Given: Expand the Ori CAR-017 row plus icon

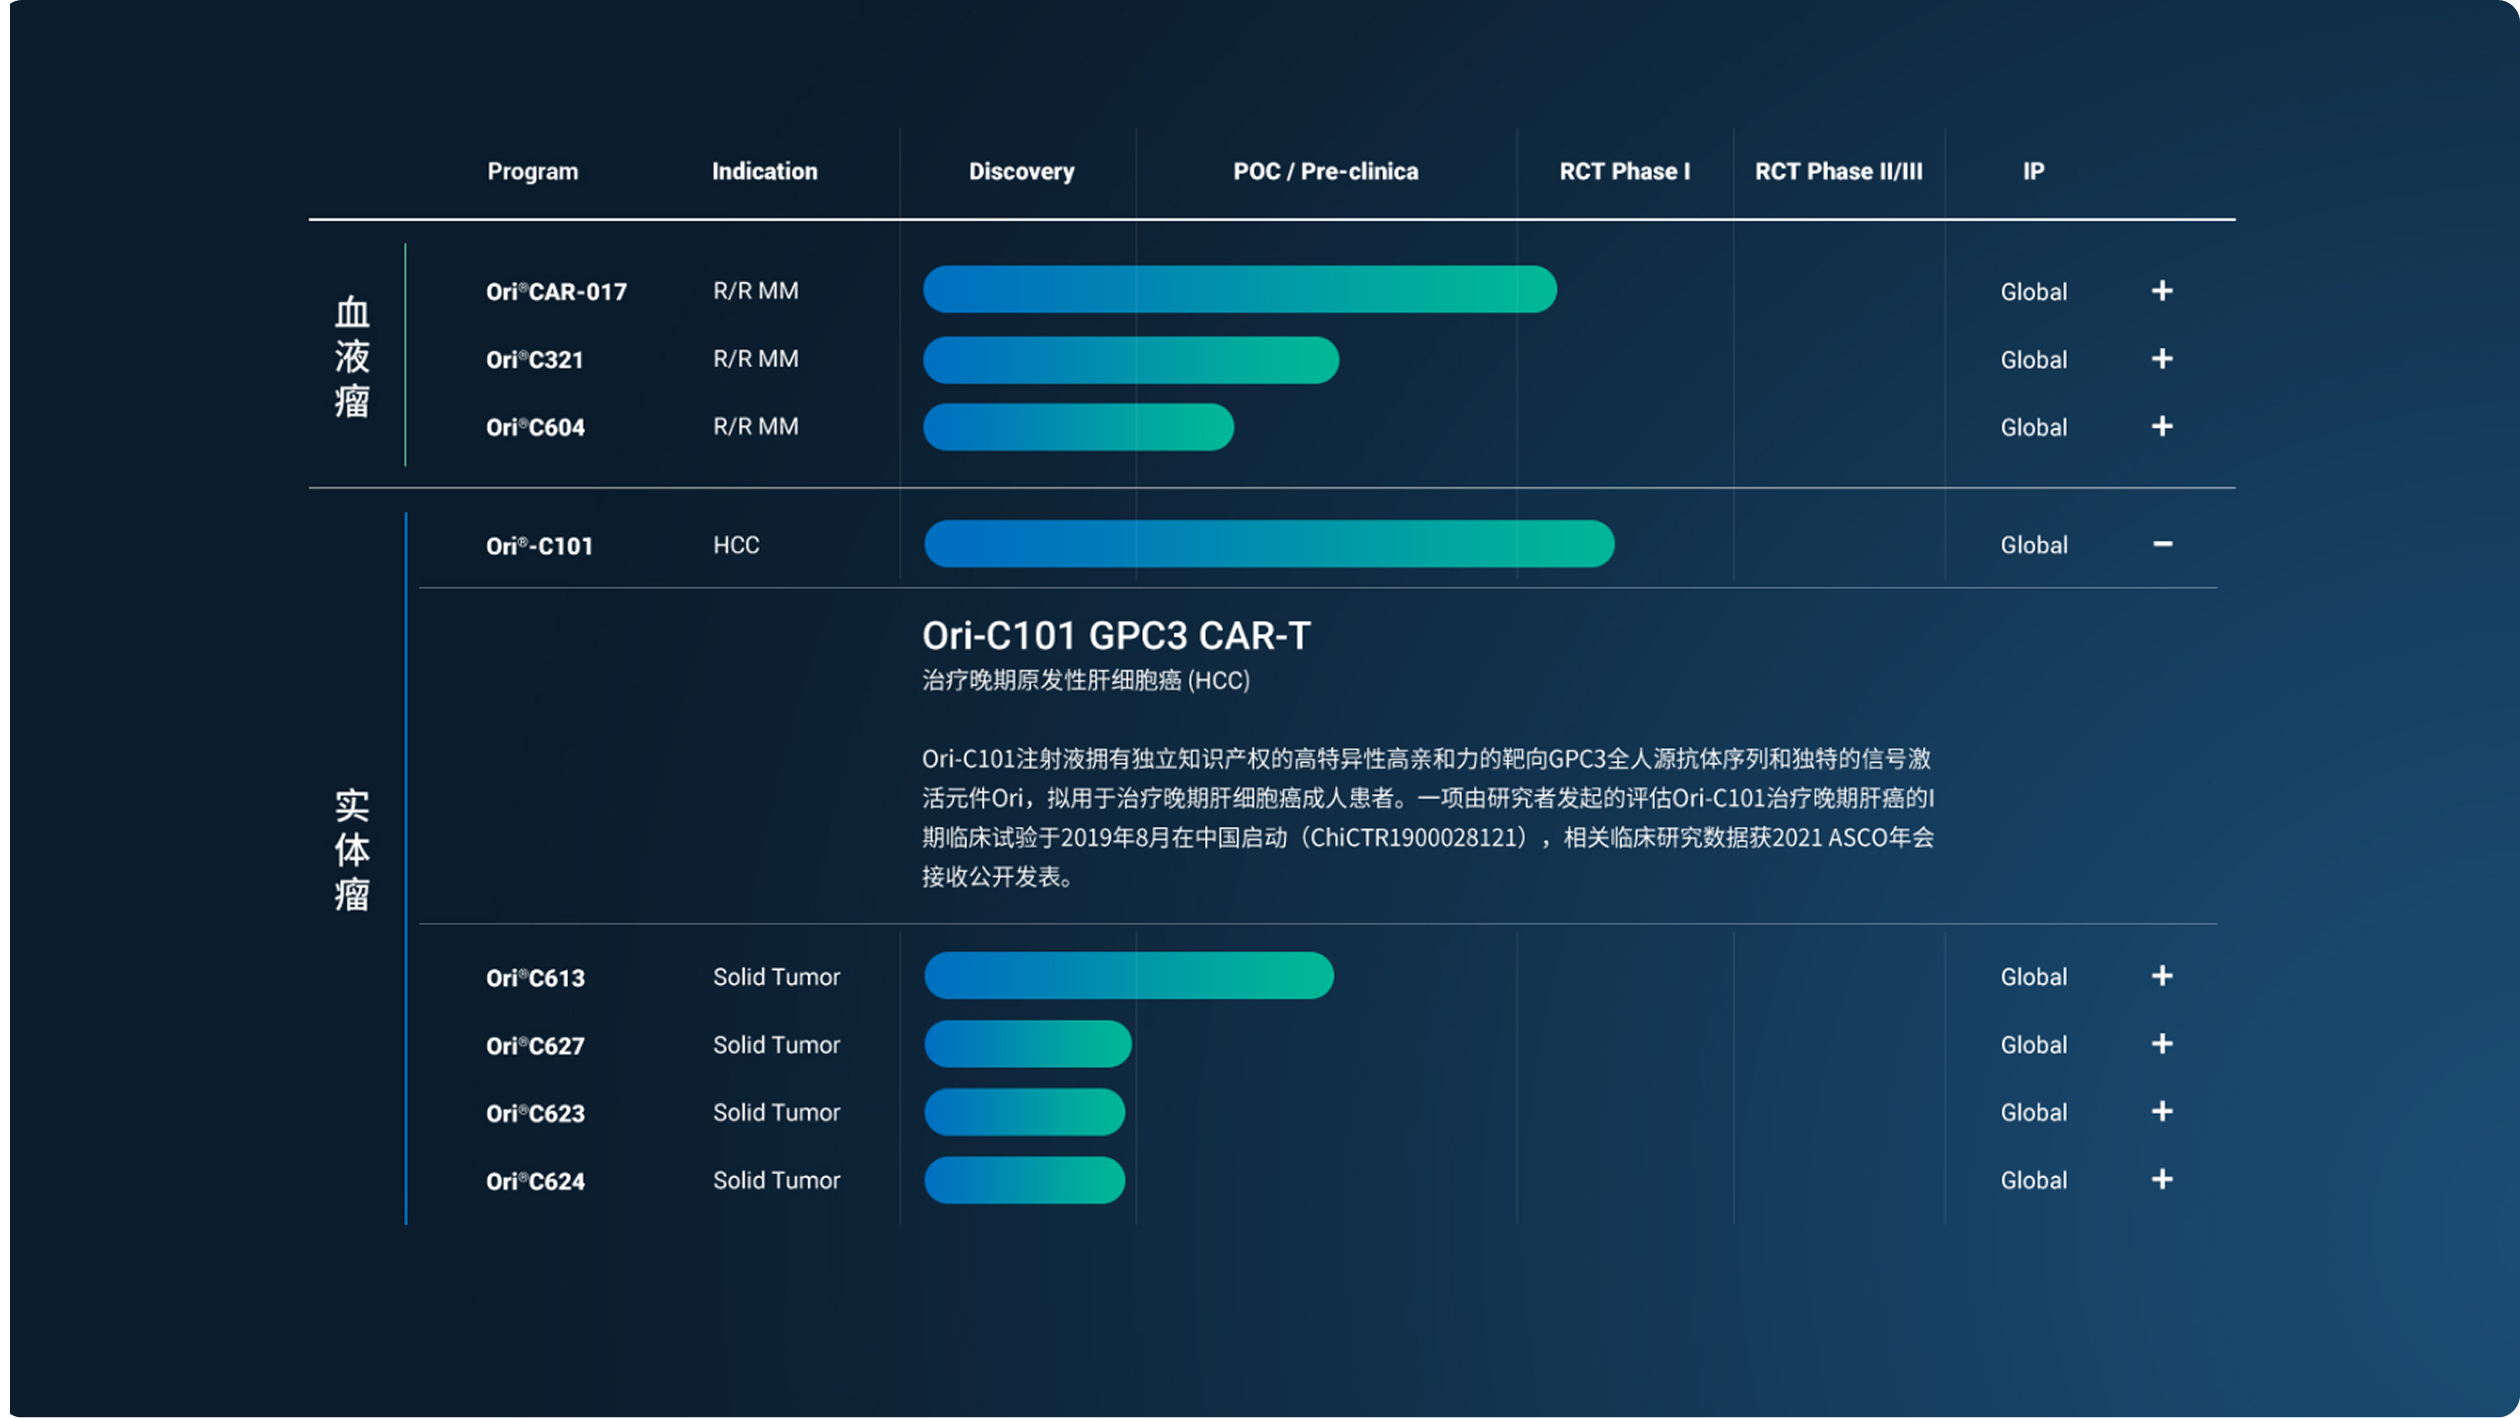Looking at the screenshot, I should 2162,291.
